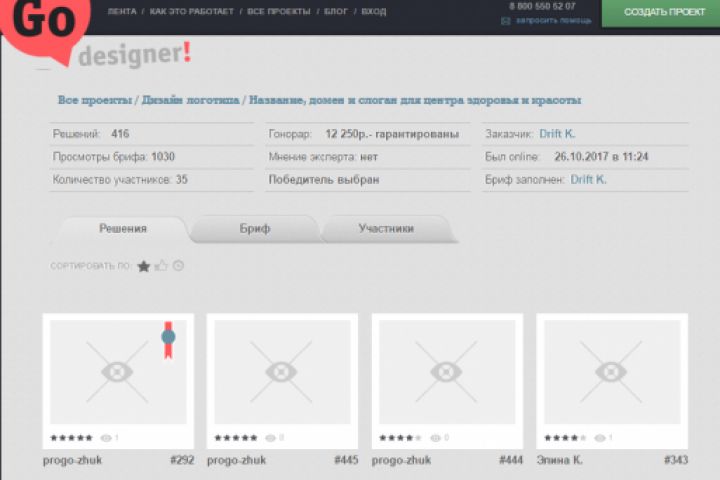This screenshot has width=720, height=480.
Task: Open hidden thumbnail of solution #444
Action: coord(447,372)
